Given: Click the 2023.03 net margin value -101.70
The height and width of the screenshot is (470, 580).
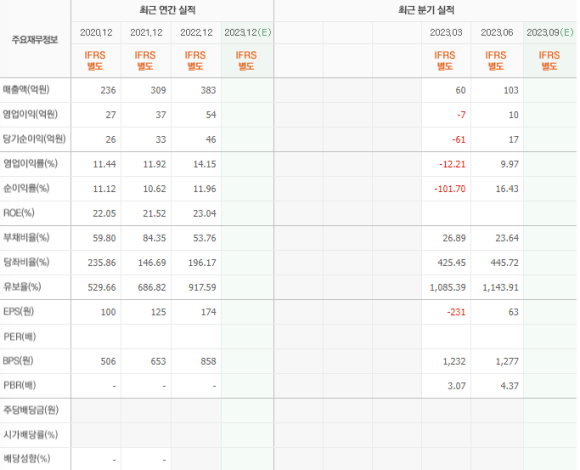Looking at the screenshot, I should pos(450,189).
